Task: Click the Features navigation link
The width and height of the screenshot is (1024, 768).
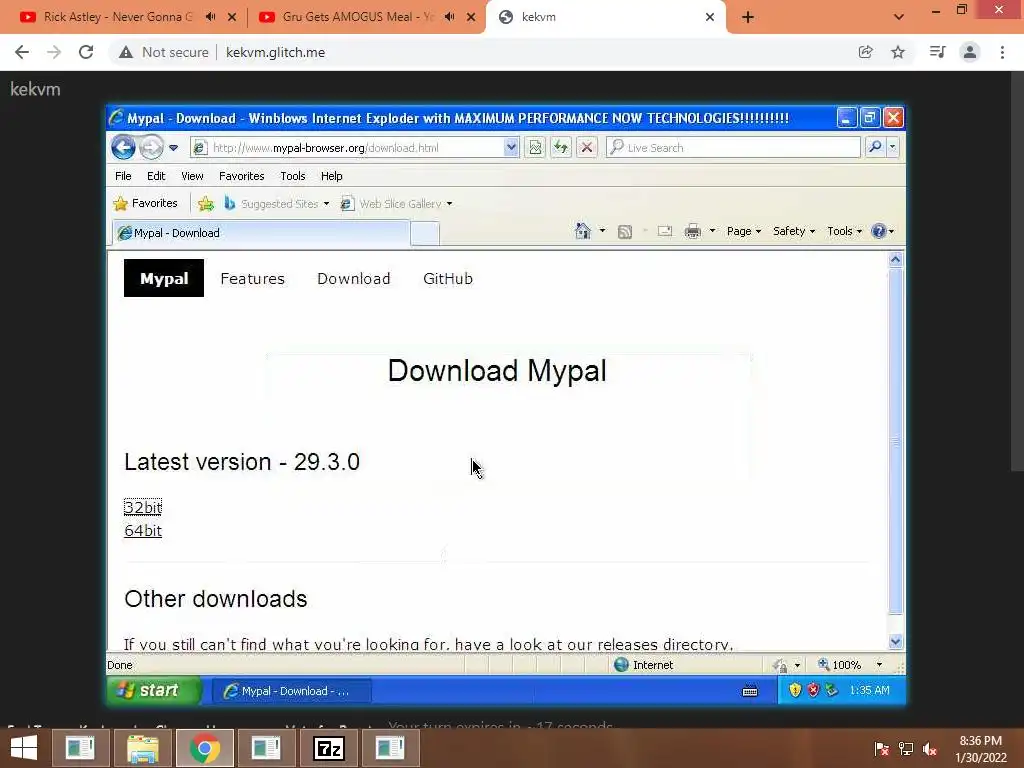Action: point(253,279)
